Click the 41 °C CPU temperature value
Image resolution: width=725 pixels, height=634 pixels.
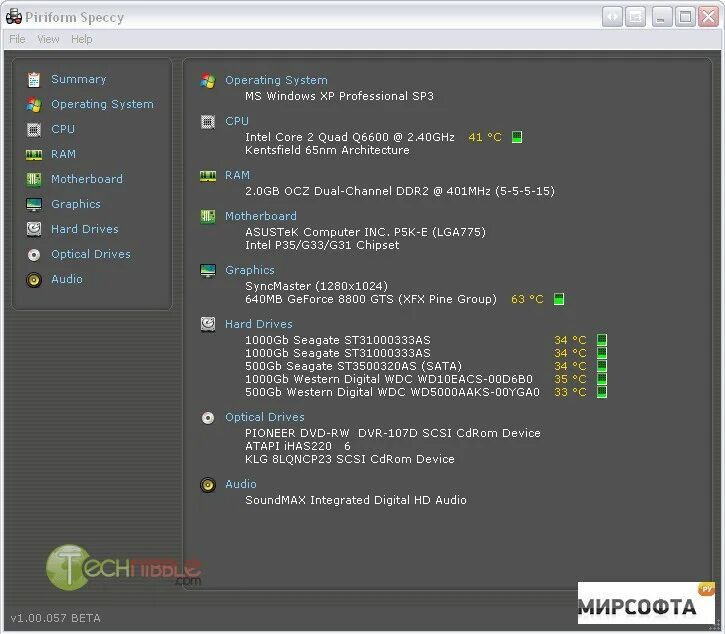coord(485,137)
